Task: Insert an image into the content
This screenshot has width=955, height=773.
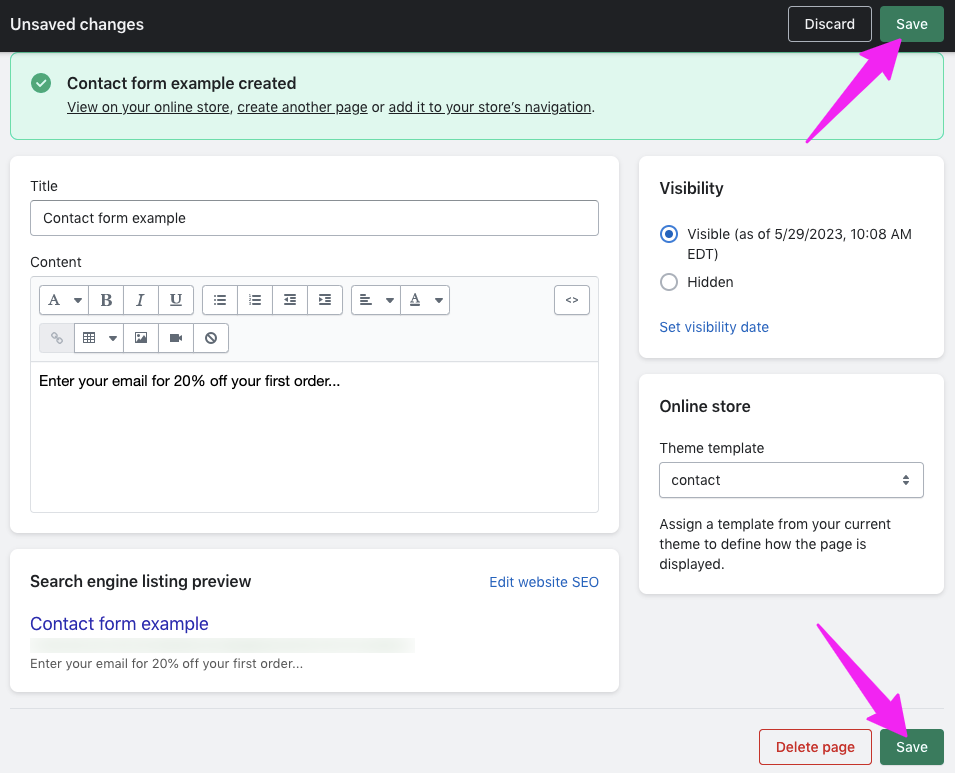Action: pyautogui.click(x=141, y=338)
